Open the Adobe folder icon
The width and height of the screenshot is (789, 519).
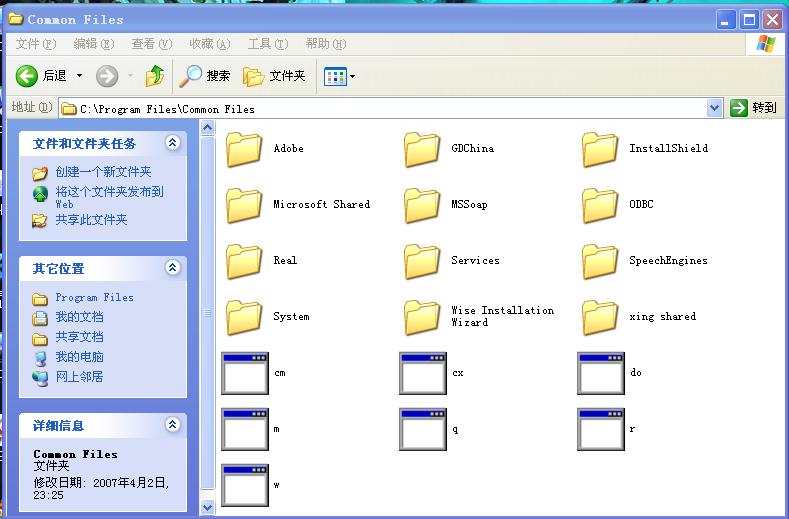[244, 149]
